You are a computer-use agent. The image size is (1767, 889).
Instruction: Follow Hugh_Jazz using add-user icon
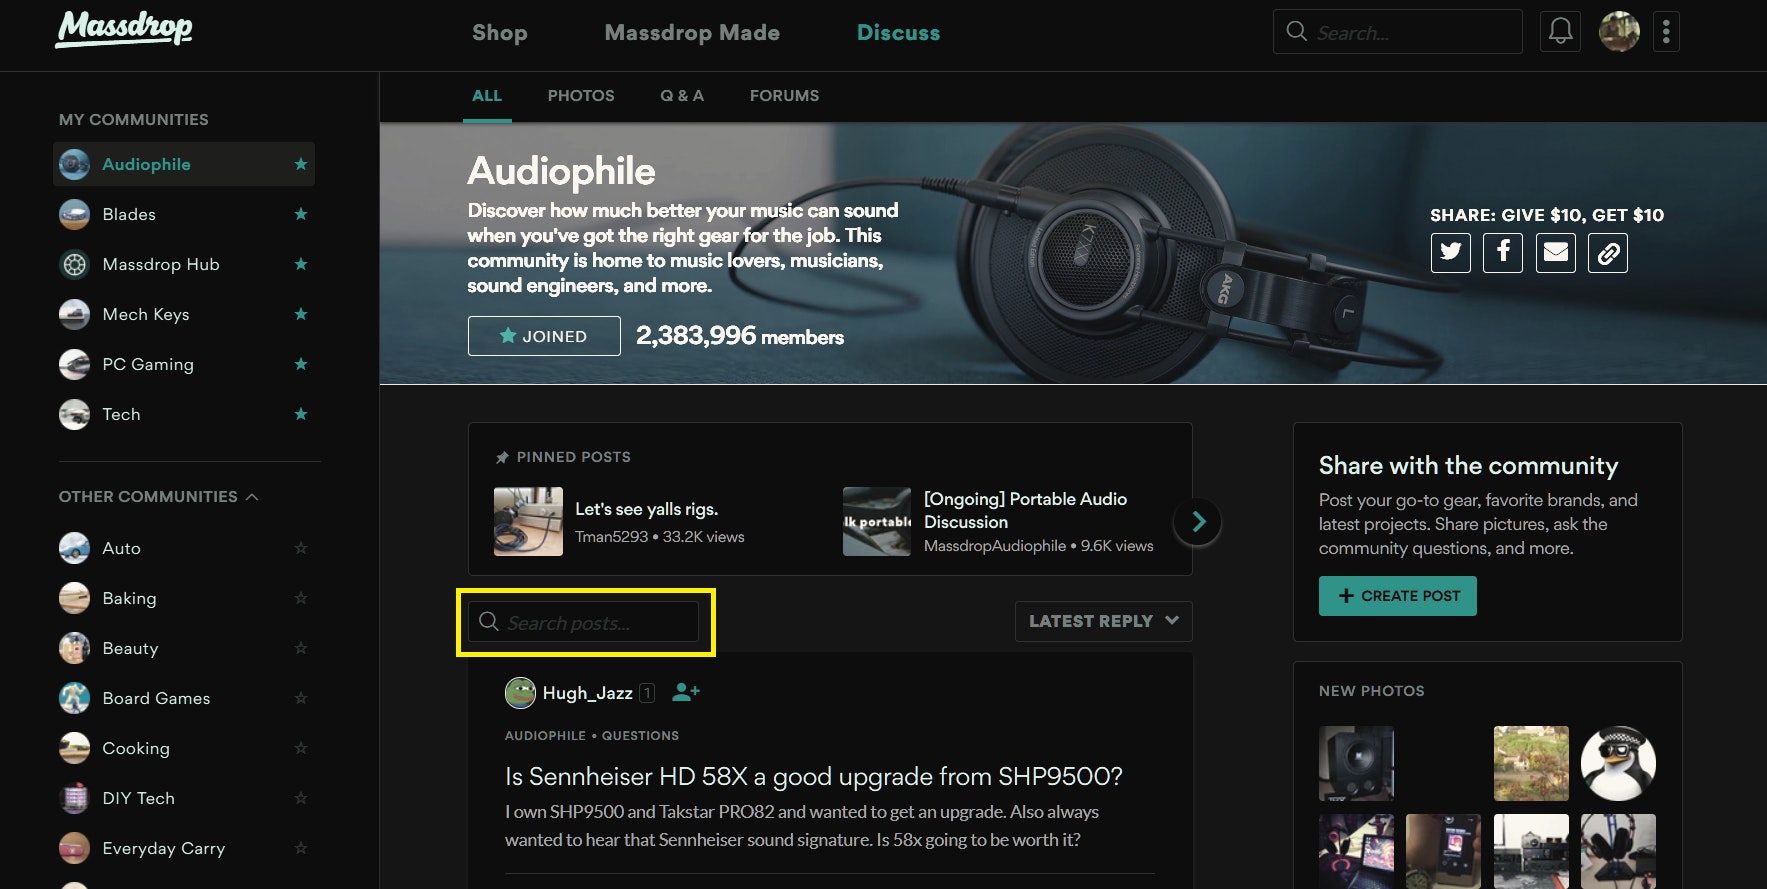[x=686, y=692]
